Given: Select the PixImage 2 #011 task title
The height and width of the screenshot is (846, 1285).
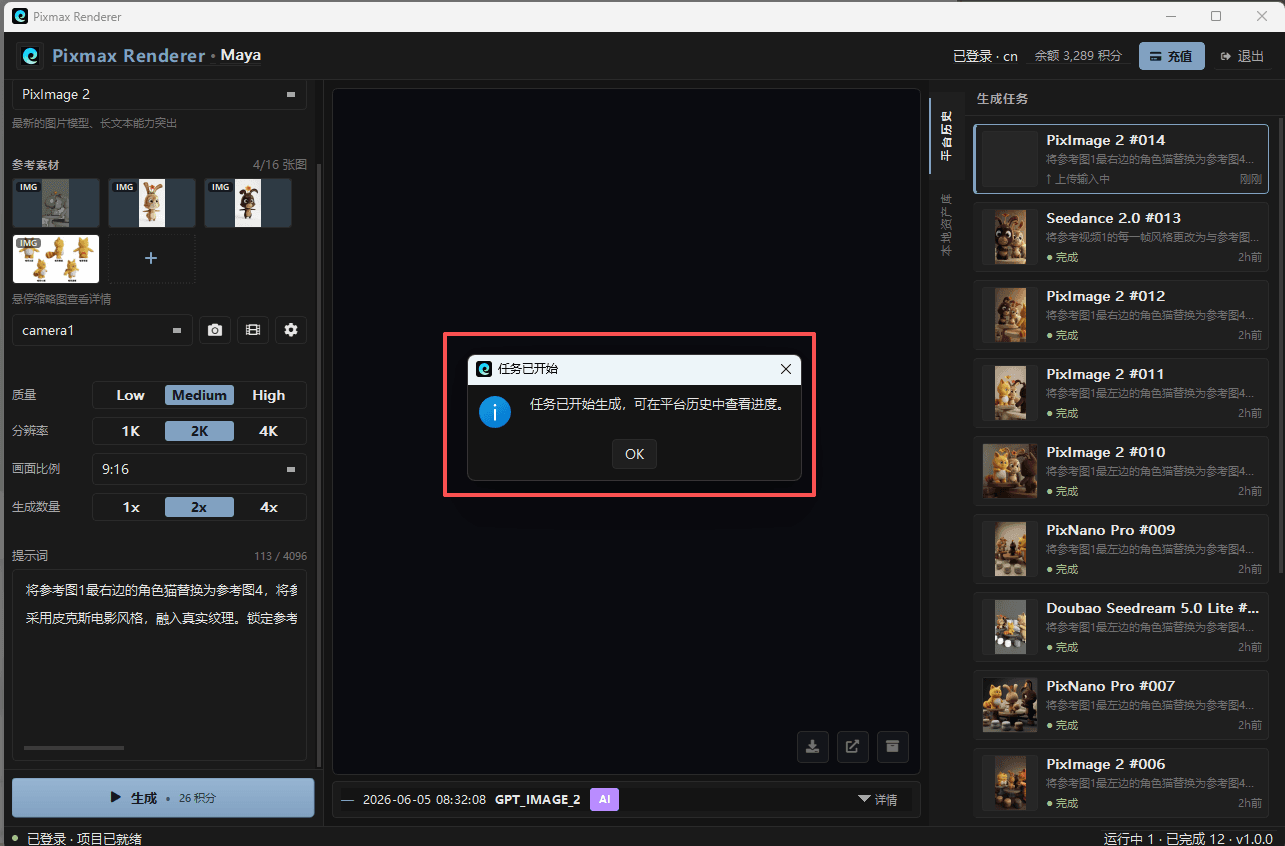Looking at the screenshot, I should click(1105, 374).
